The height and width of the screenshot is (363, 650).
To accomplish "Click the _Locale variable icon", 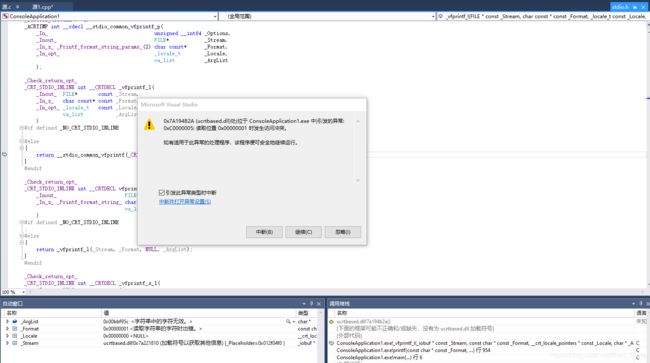I will (x=15, y=336).
